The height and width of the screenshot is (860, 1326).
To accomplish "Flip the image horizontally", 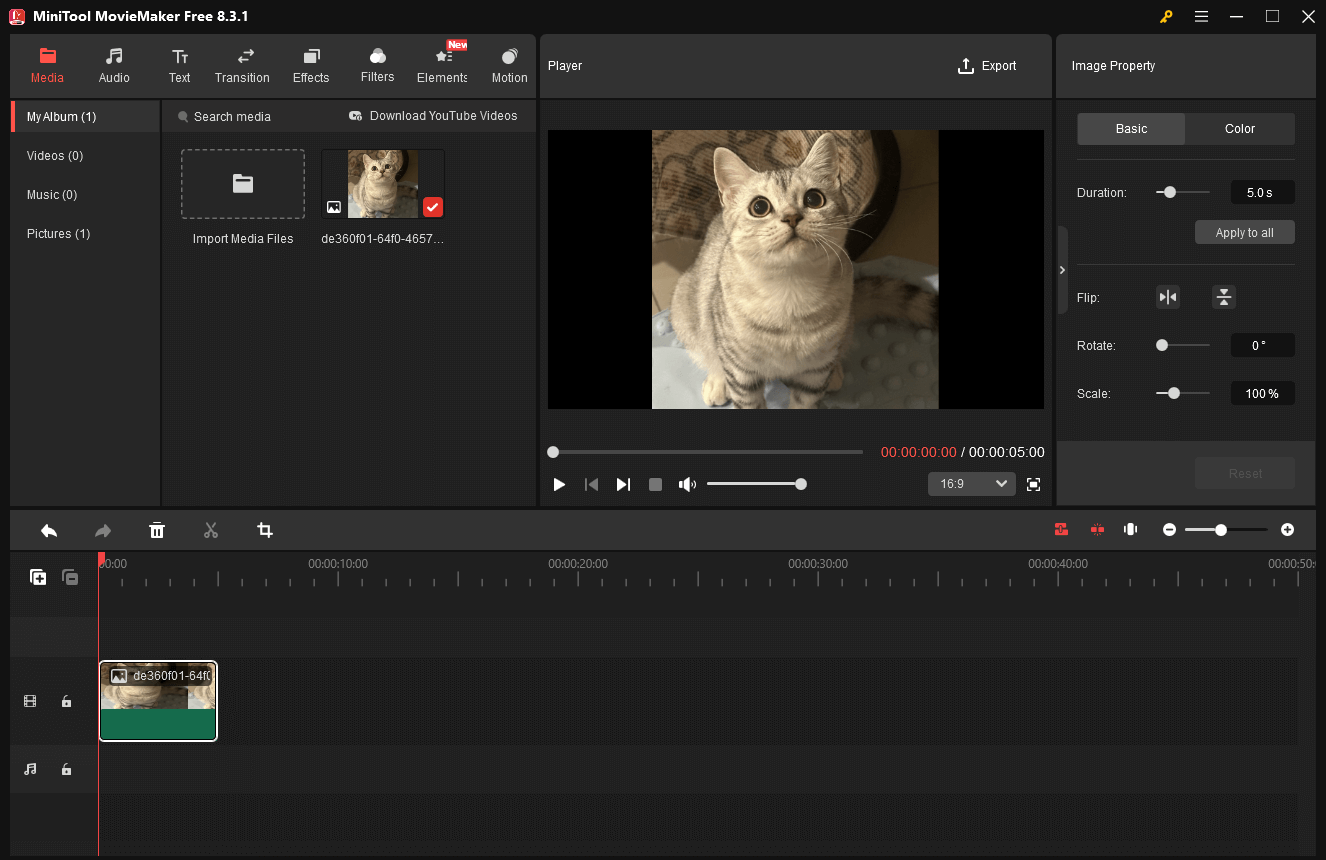I will click(1167, 297).
